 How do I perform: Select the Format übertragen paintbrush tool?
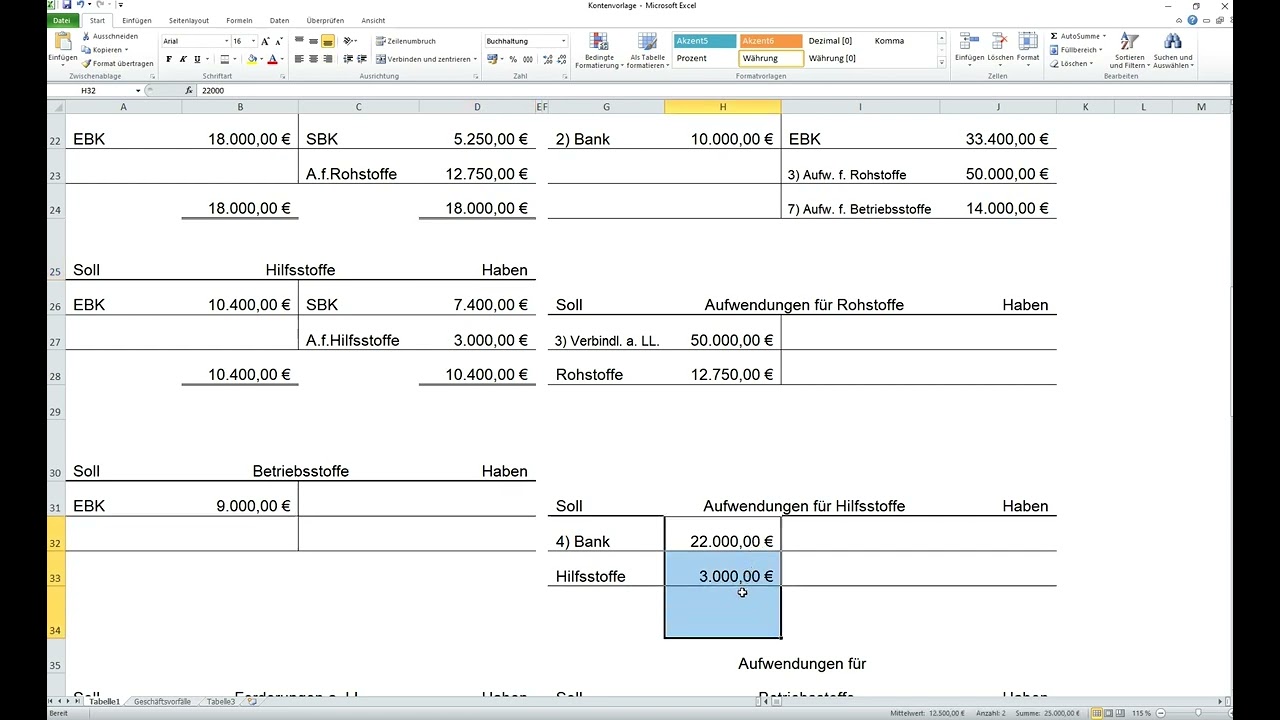click(118, 63)
